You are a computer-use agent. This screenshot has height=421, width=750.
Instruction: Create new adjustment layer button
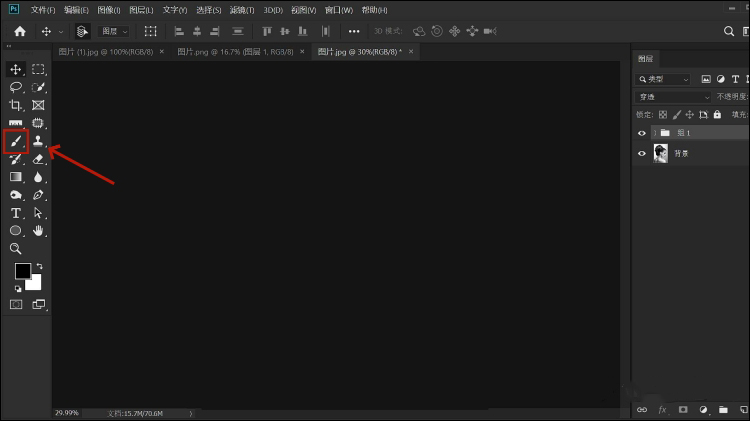(703, 410)
